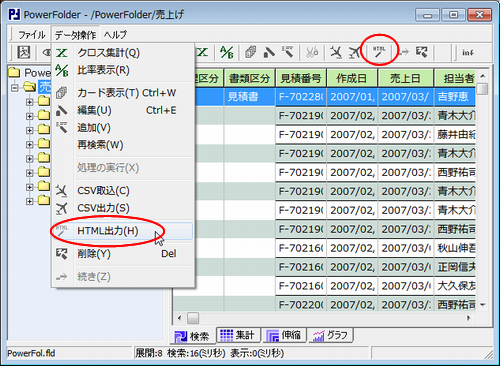
Task: Click the CSV import toolbar icon
Action: click(336, 52)
